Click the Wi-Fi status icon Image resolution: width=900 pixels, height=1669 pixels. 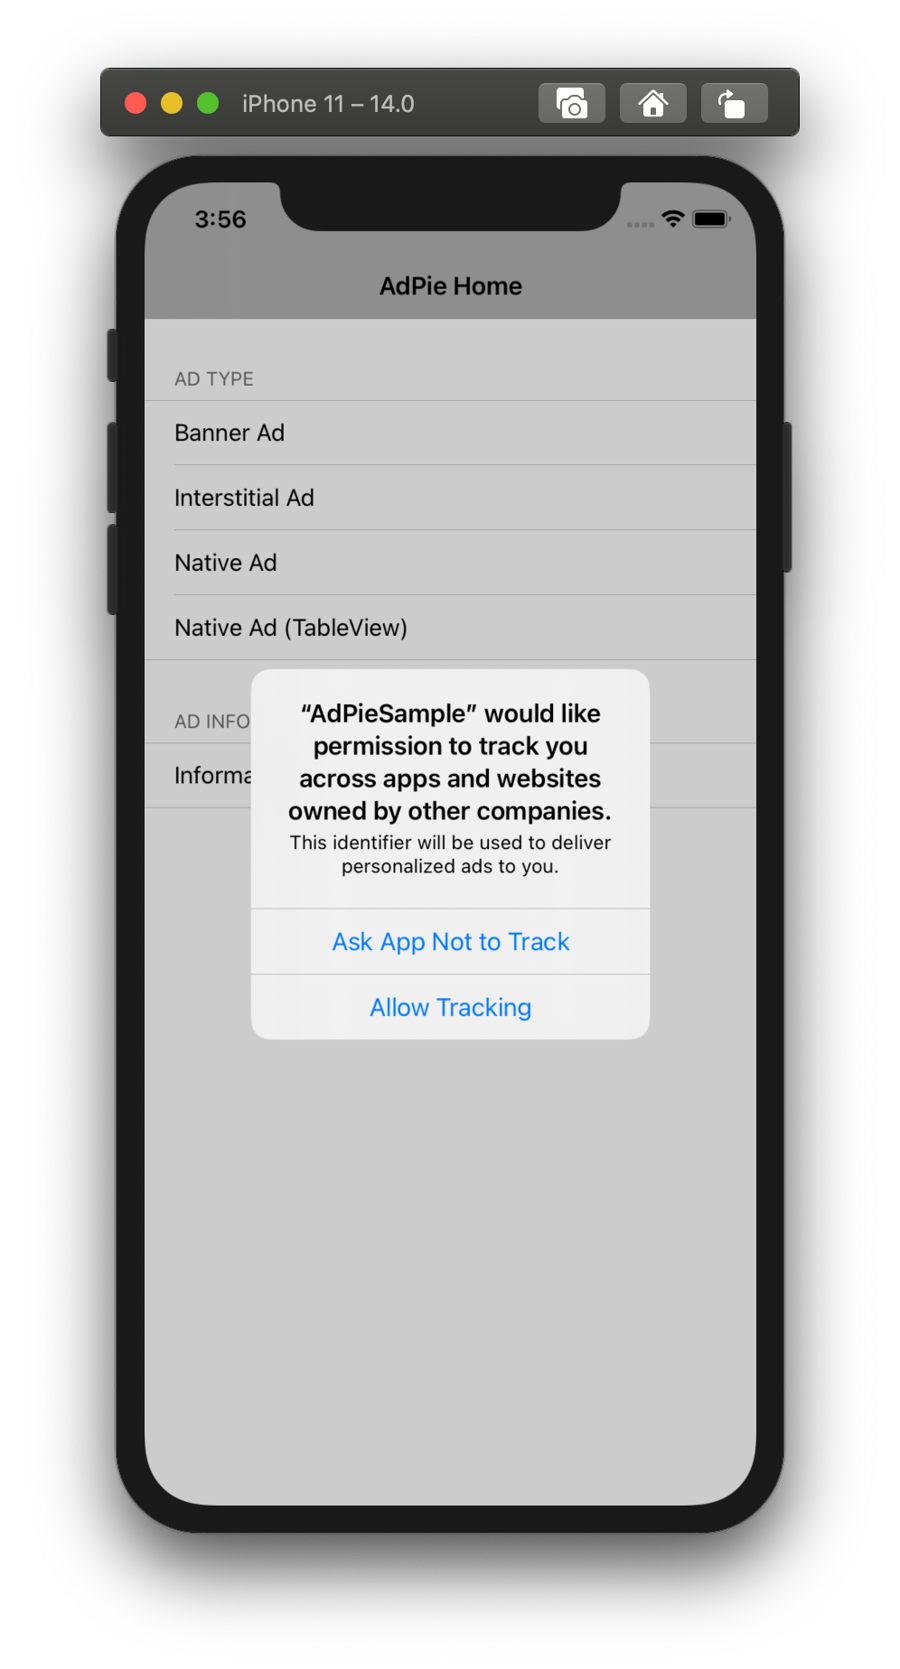point(673,219)
